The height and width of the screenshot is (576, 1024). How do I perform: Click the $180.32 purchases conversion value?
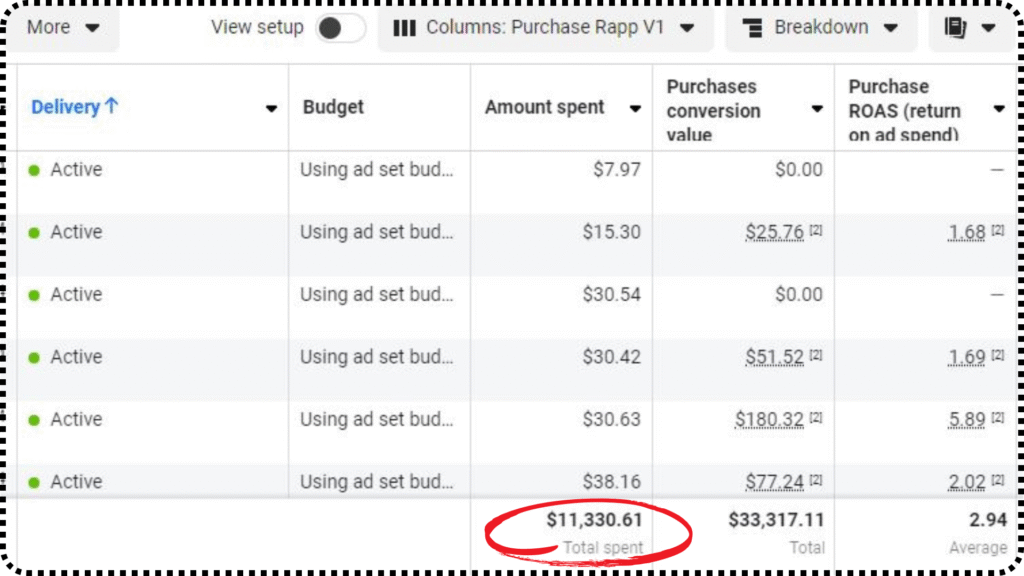769,419
